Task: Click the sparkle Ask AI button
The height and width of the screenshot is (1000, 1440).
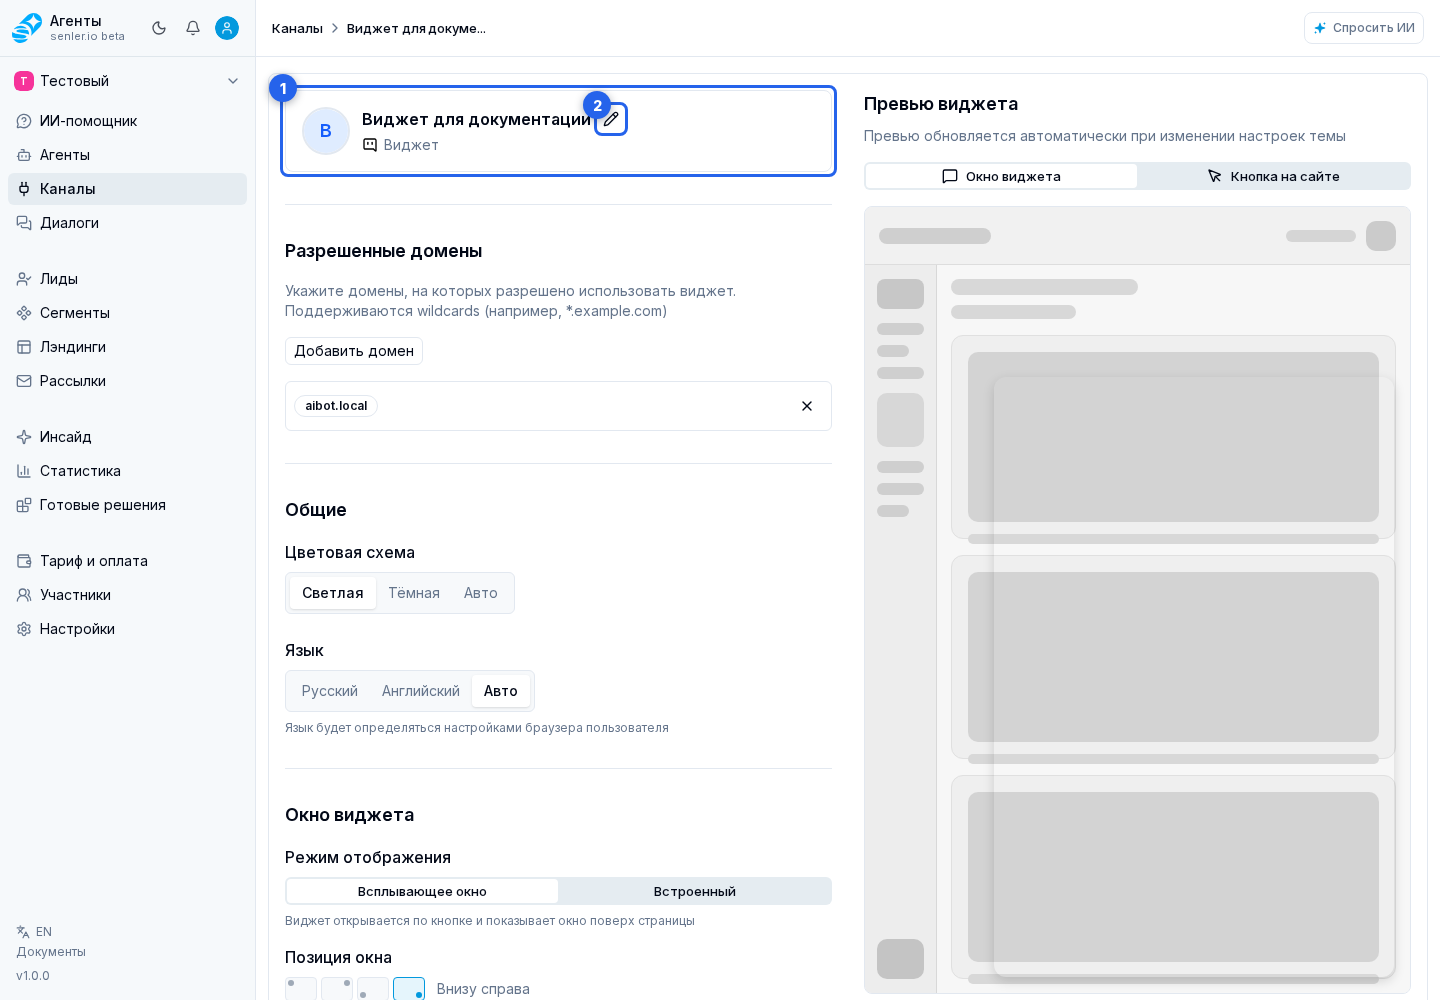Action: (x=1364, y=28)
